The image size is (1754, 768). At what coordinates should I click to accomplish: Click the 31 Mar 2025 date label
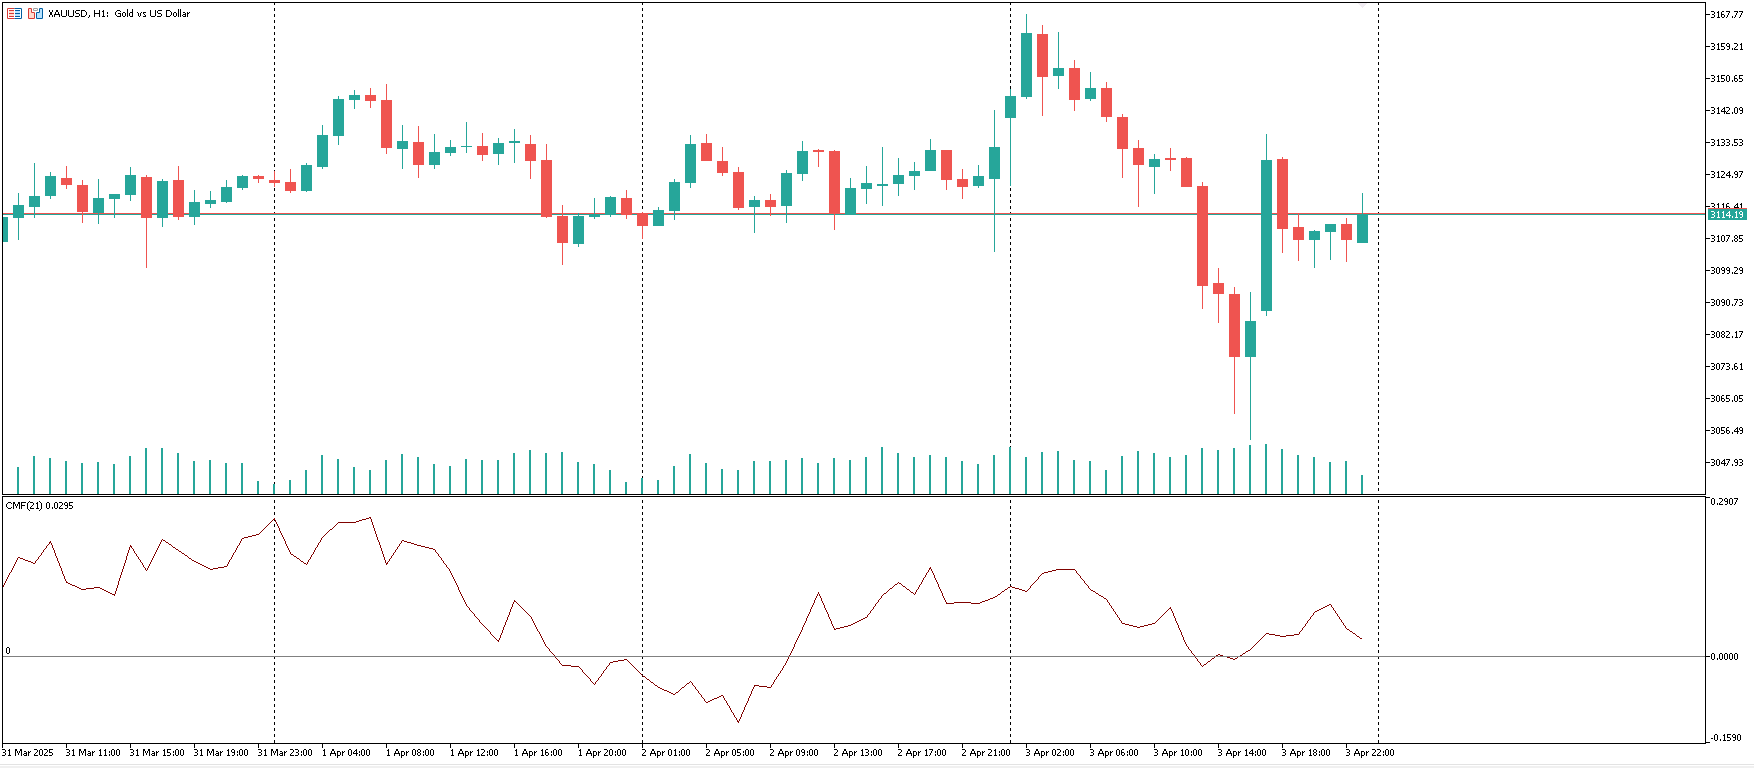pyautogui.click(x=28, y=753)
